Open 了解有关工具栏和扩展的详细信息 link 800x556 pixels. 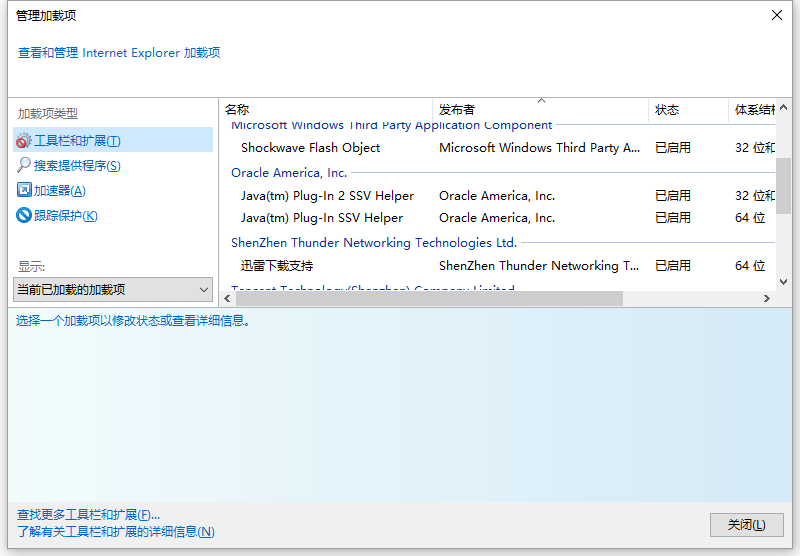tap(116, 532)
